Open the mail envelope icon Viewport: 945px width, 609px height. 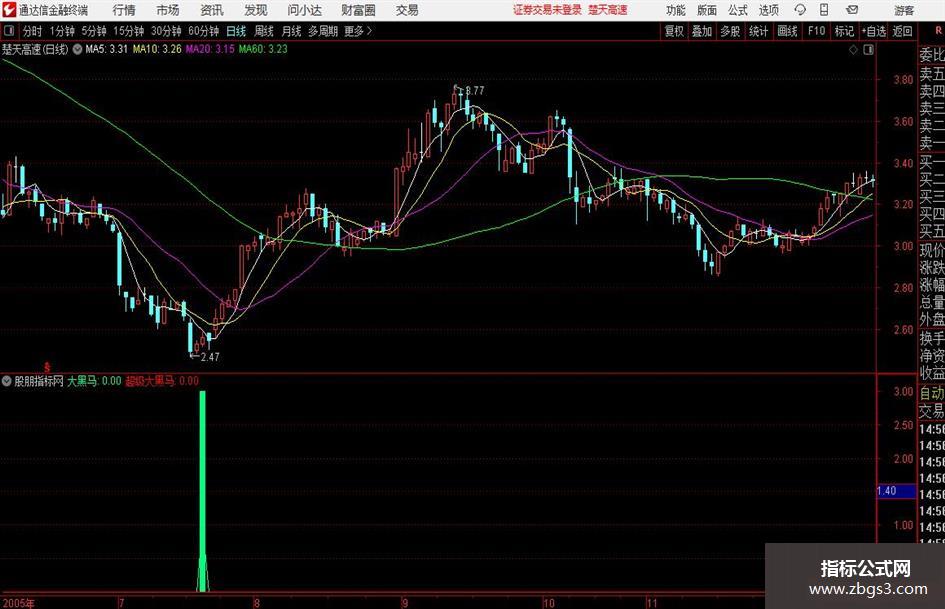[x=852, y=10]
